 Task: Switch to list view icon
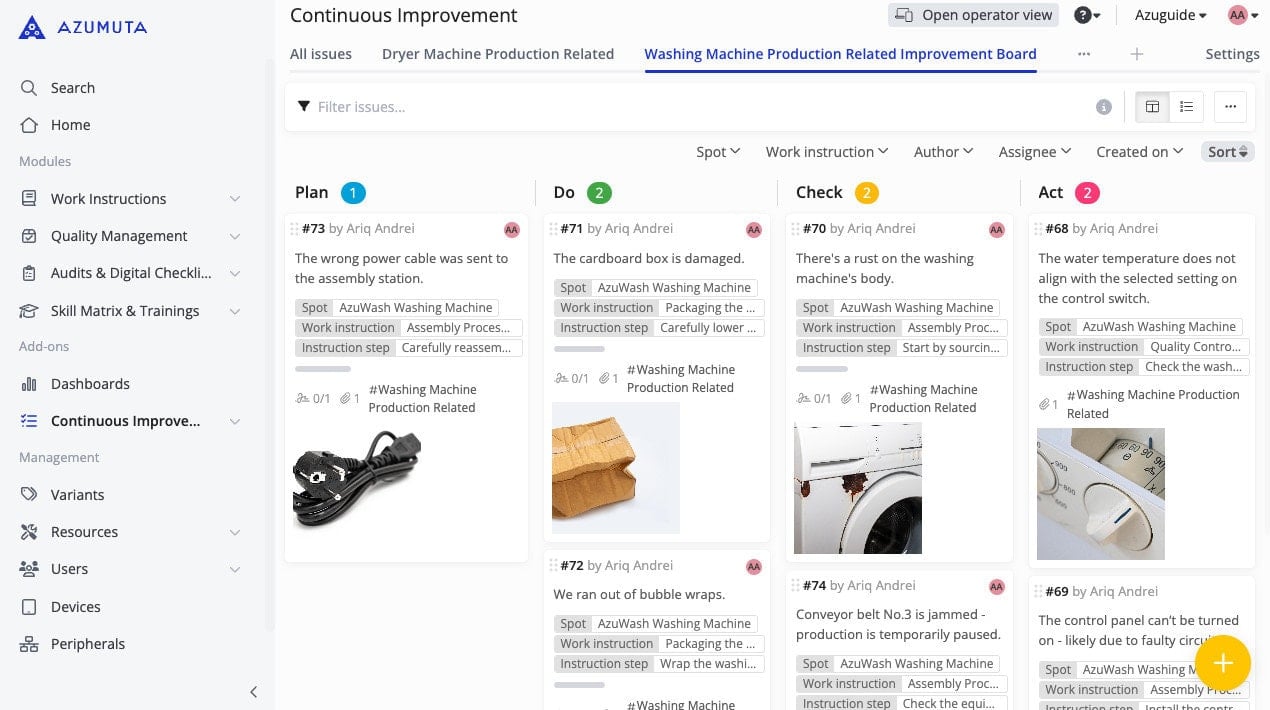[x=1186, y=107]
